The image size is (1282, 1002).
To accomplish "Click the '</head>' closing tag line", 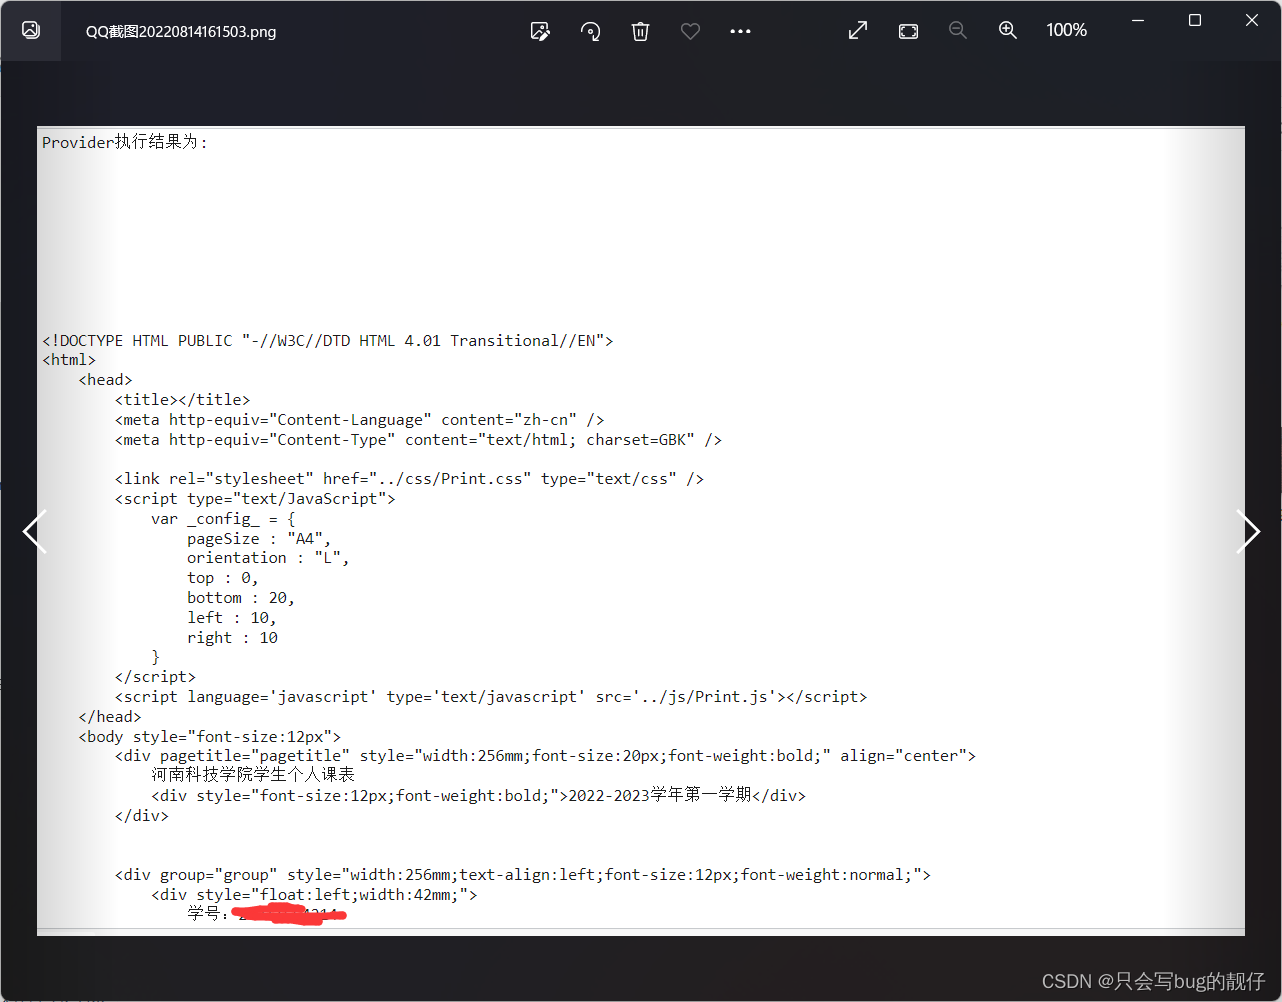I will point(110,716).
